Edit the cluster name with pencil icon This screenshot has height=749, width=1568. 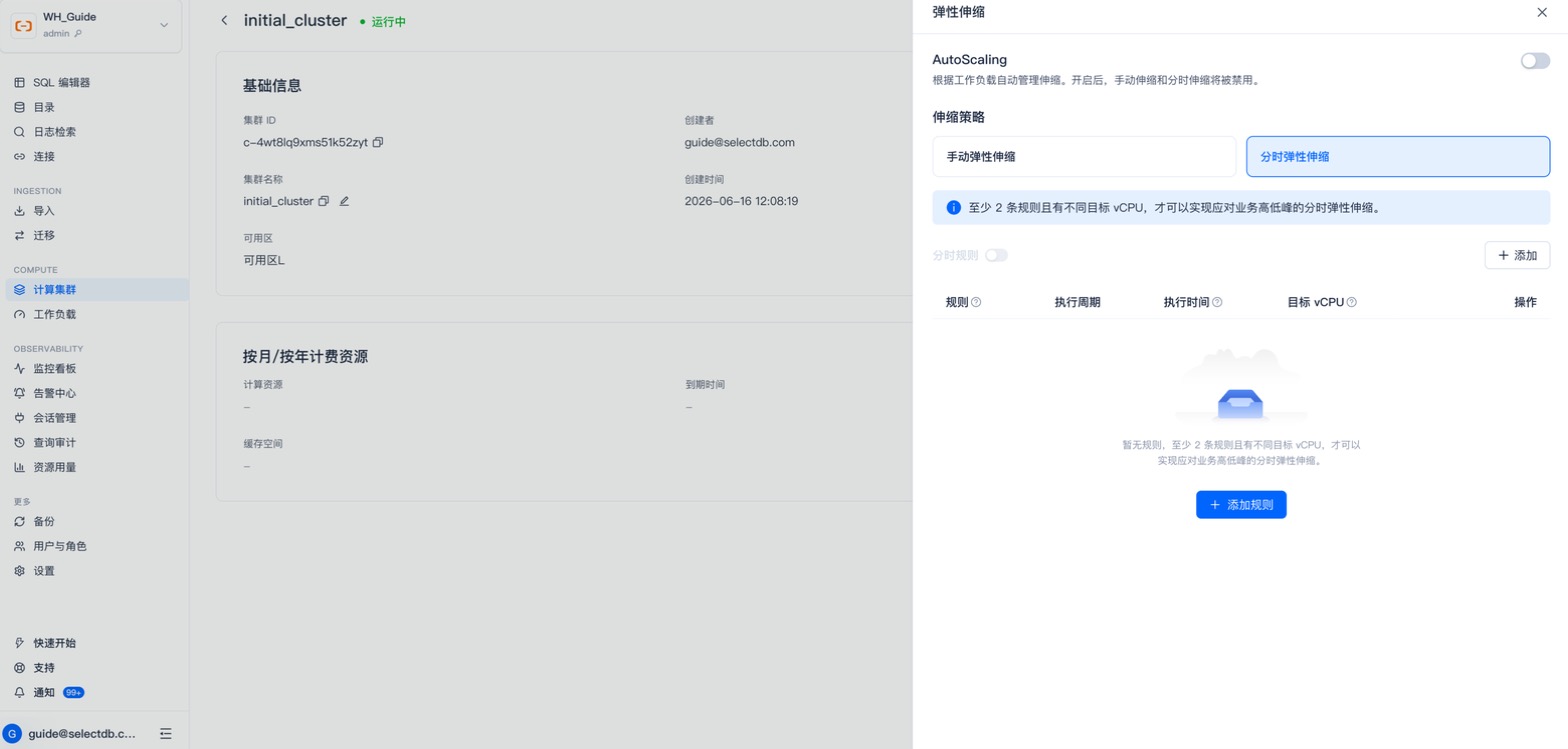[x=344, y=201]
